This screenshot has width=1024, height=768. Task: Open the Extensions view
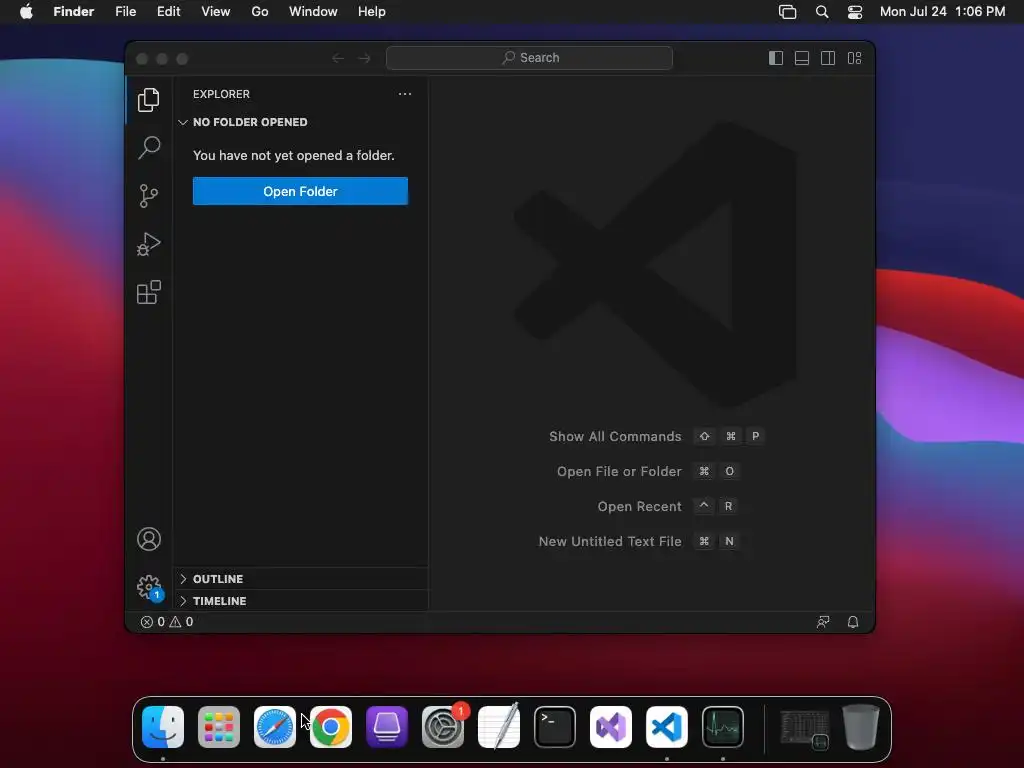(149, 292)
